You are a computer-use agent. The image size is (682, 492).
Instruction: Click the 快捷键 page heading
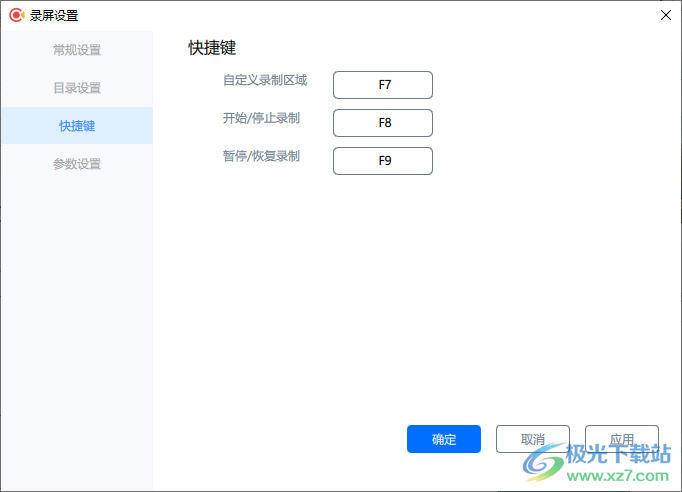pyautogui.click(x=212, y=48)
